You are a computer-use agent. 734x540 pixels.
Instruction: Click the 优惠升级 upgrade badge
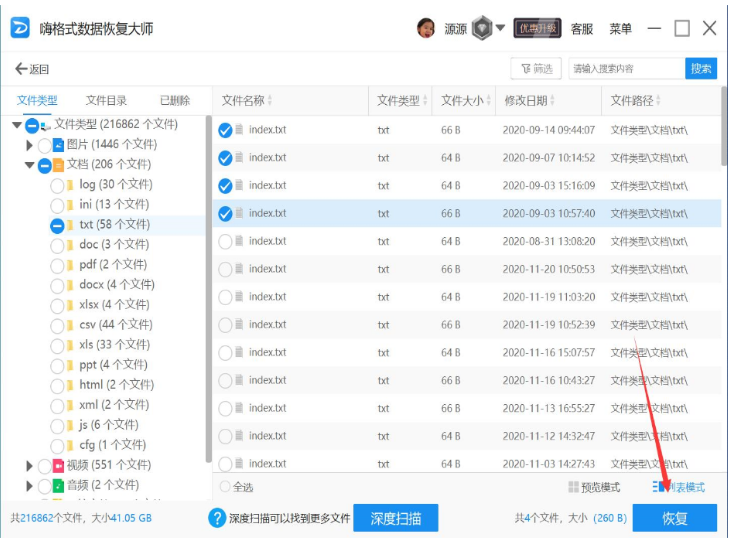537,28
